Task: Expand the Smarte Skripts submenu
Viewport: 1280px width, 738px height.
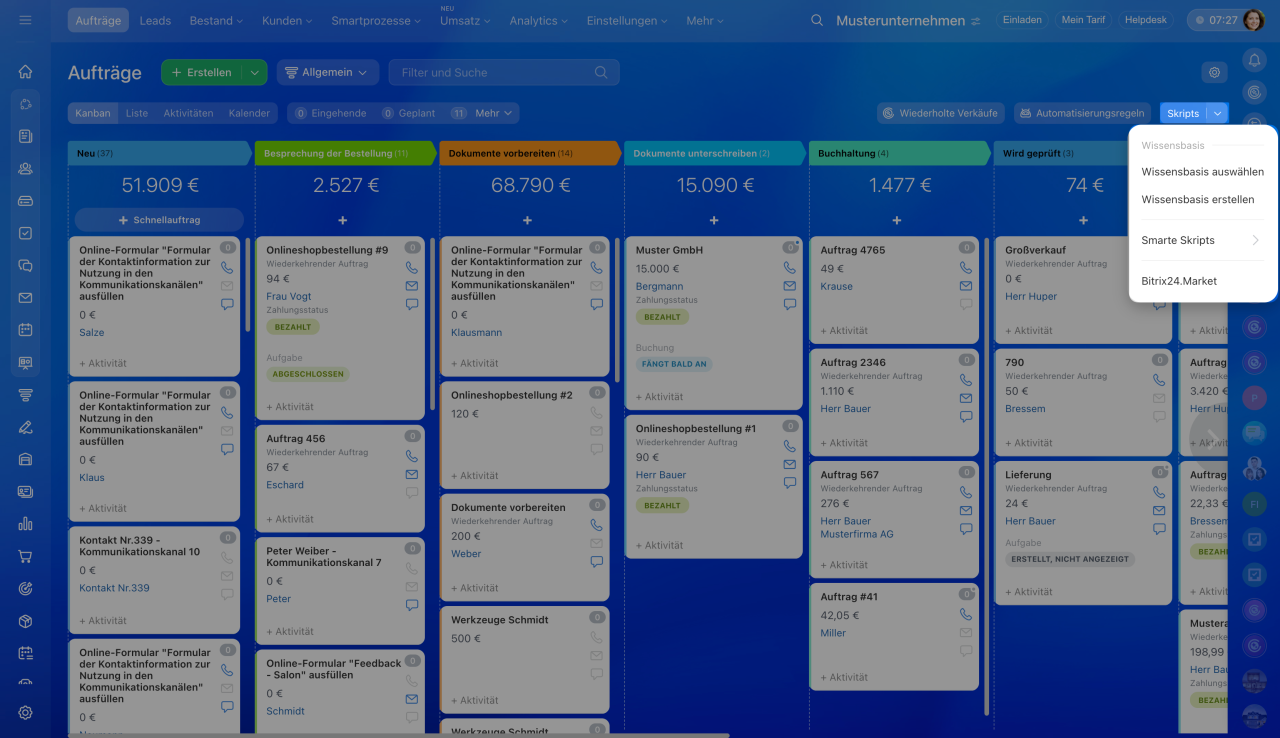Action: coord(1202,240)
